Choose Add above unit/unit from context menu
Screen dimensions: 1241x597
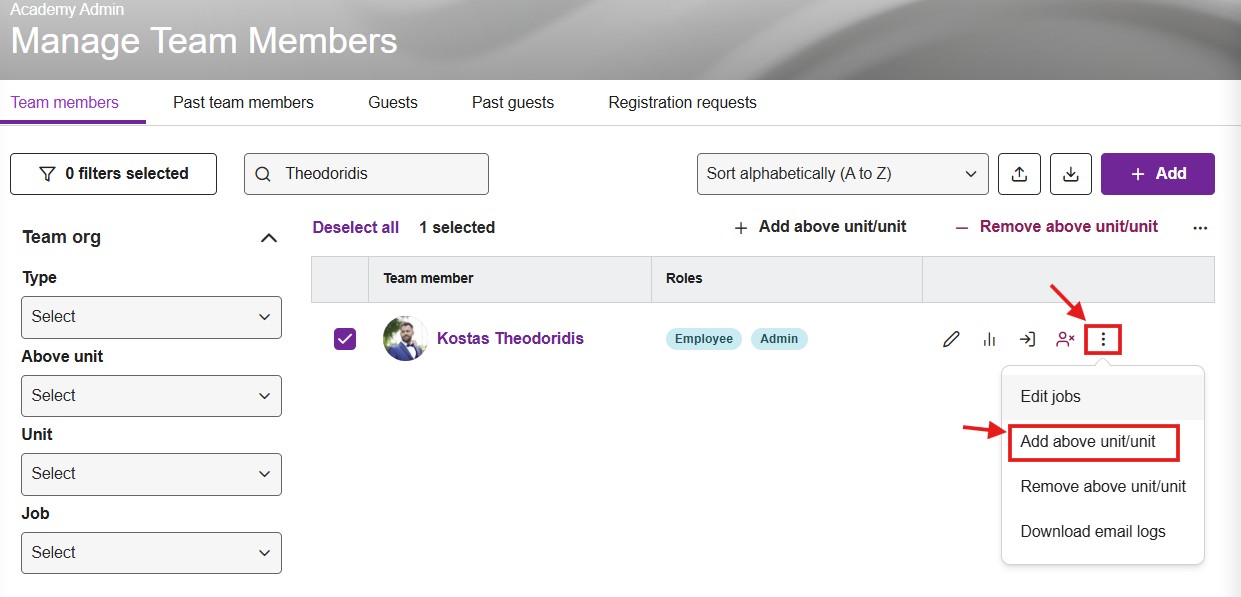tap(1094, 442)
